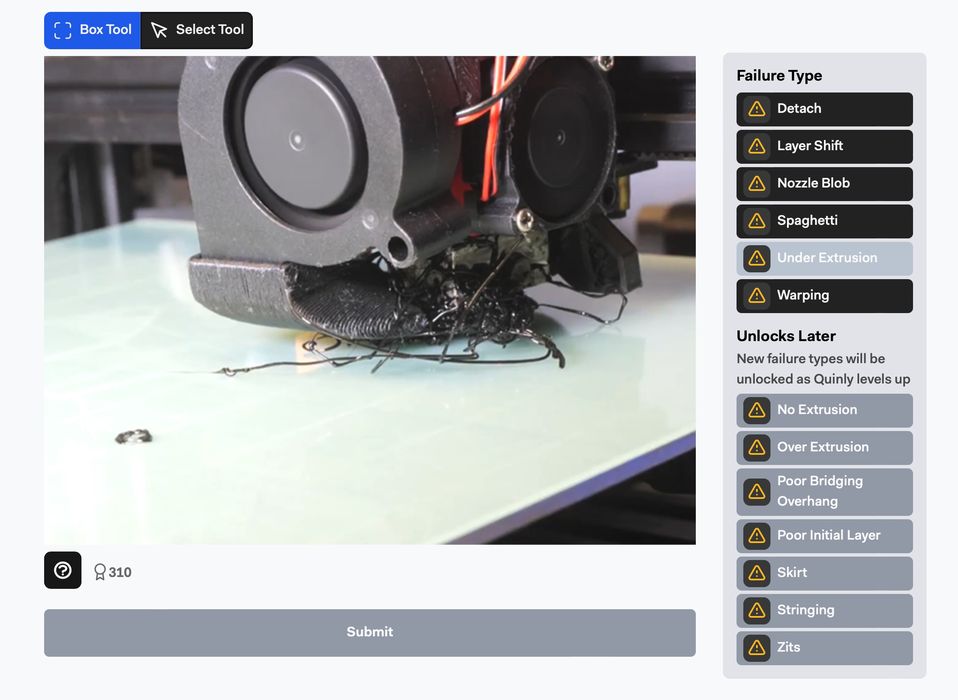This screenshot has width=958, height=700.
Task: Click the award badge icon beside 310
Action: coord(100,572)
